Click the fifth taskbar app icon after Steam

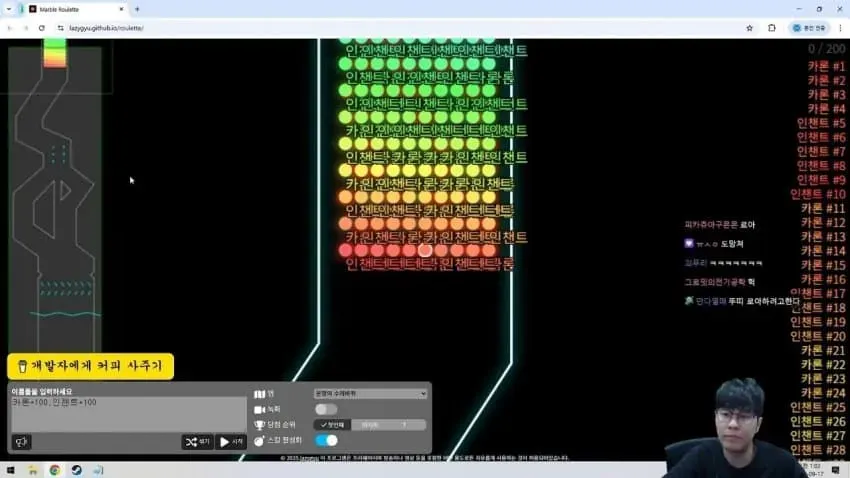click(x=98, y=470)
